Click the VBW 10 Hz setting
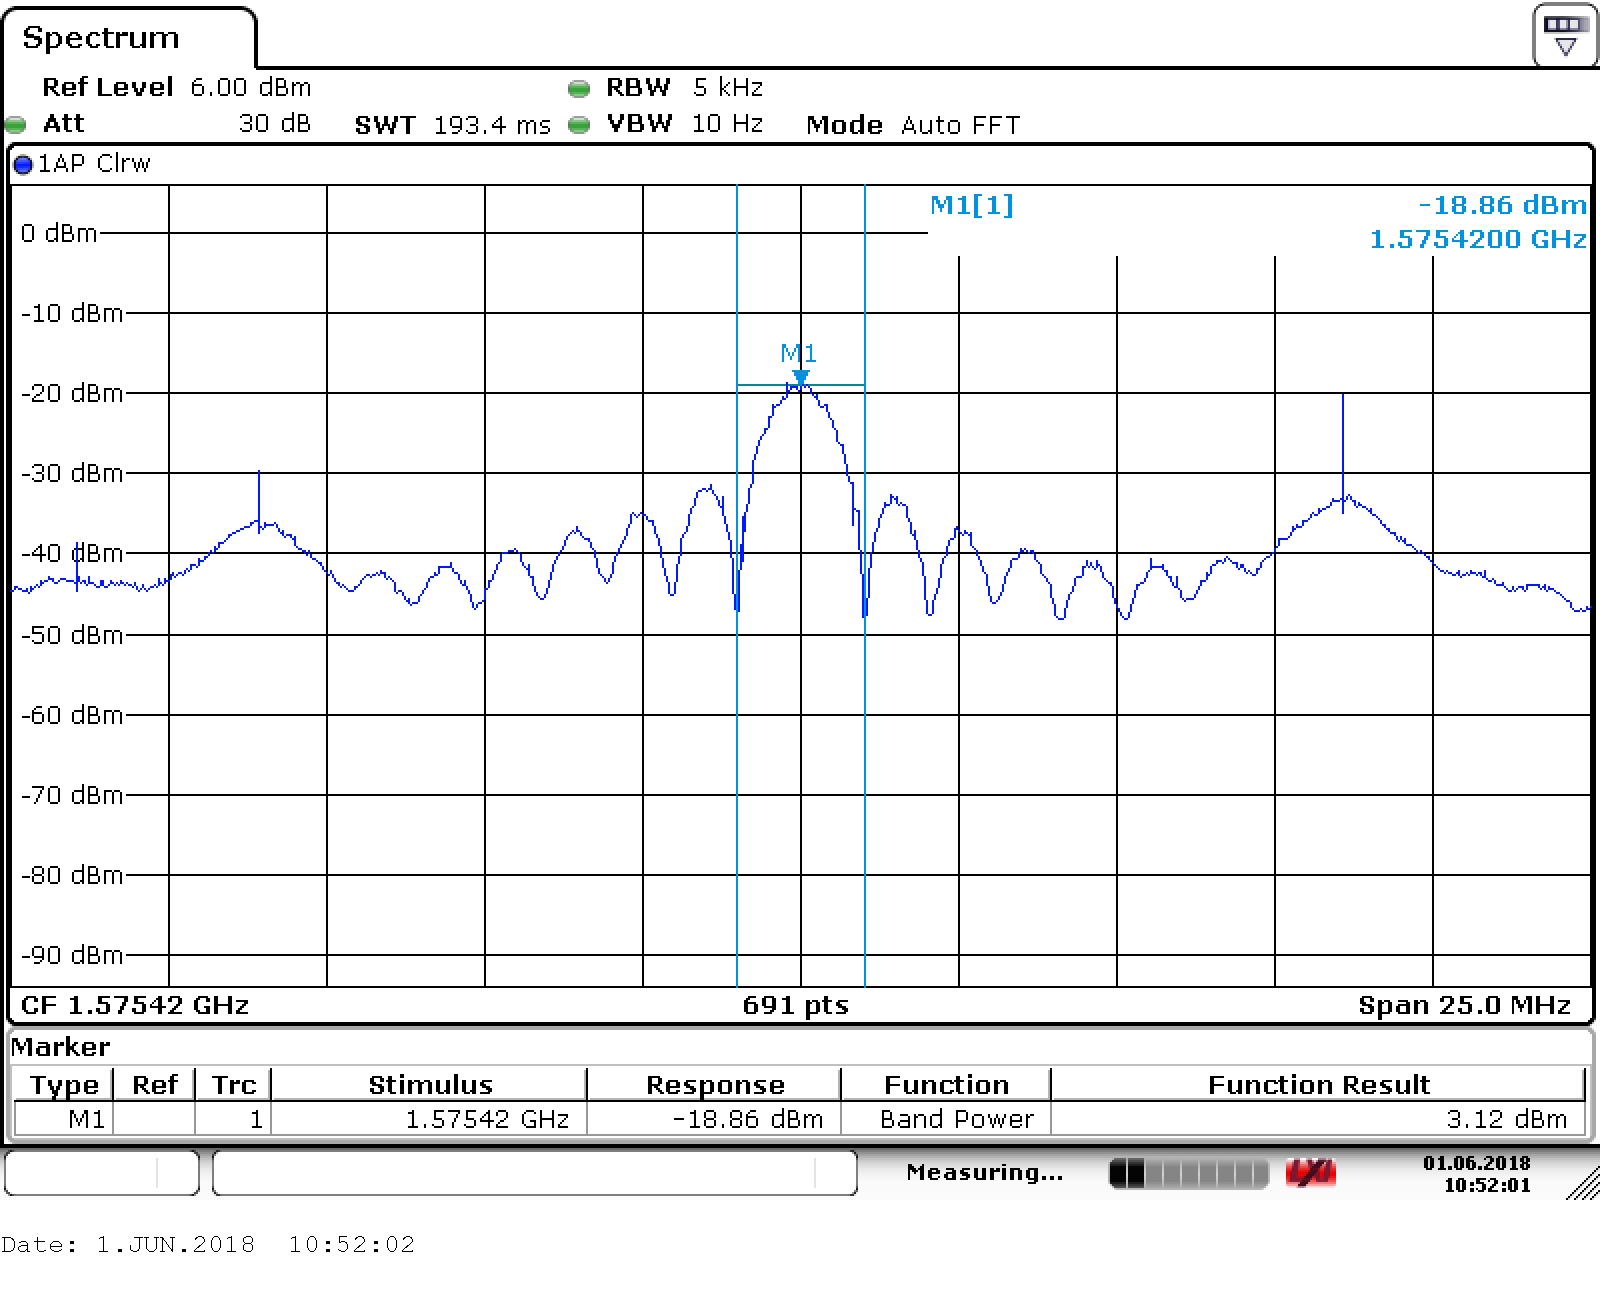The width and height of the screenshot is (1600, 1292). (x=727, y=124)
